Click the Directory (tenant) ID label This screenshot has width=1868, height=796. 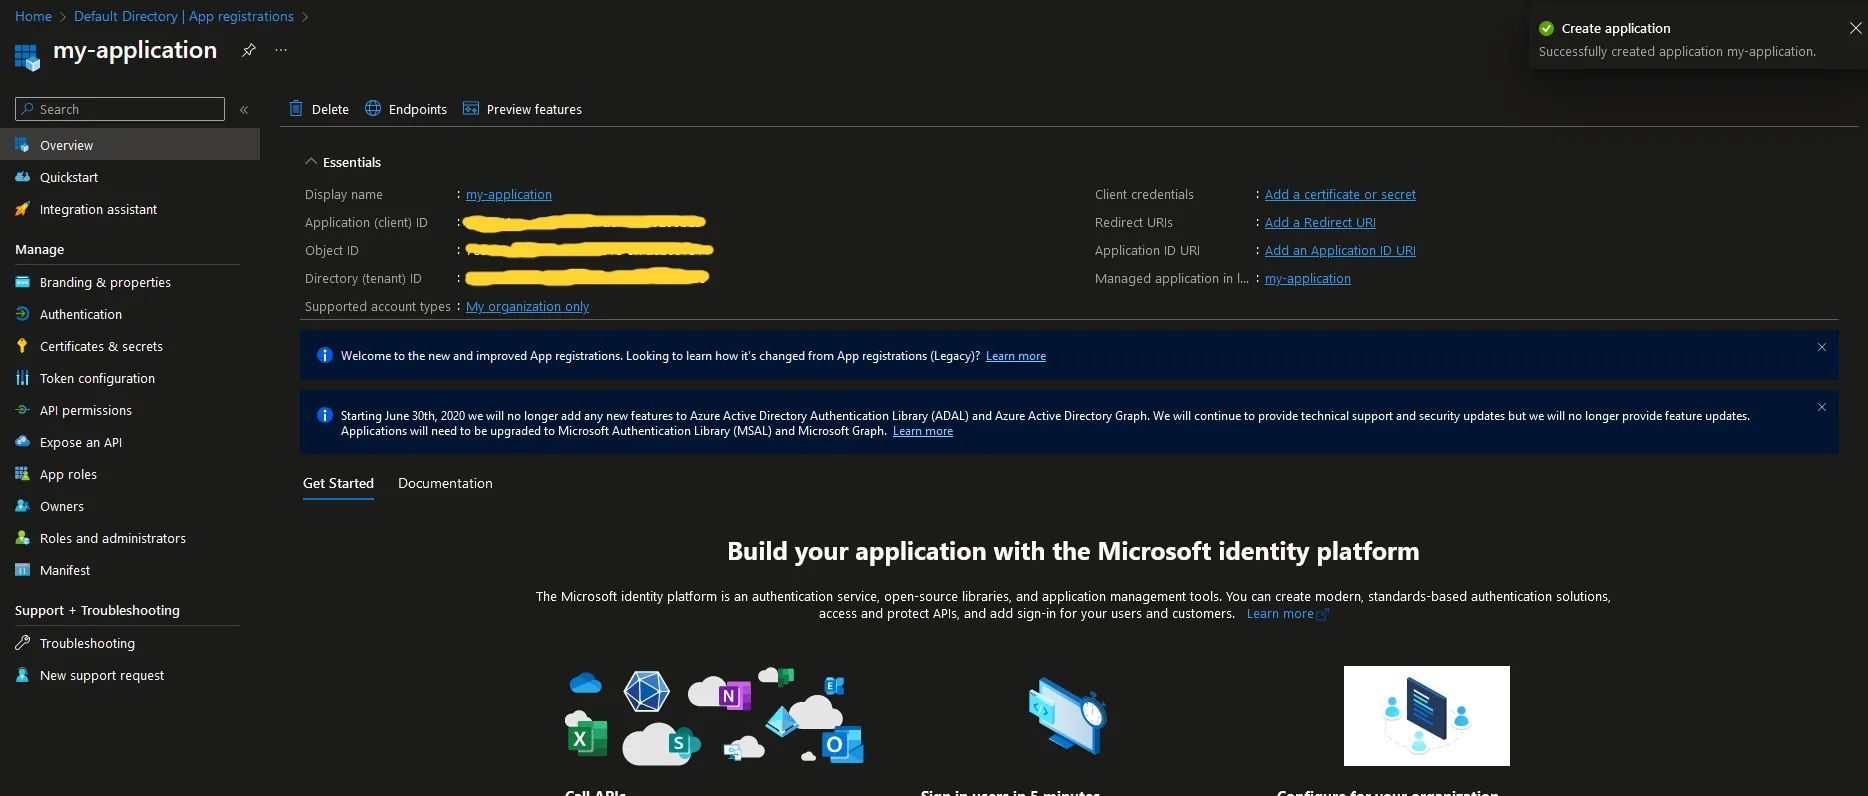tap(363, 278)
